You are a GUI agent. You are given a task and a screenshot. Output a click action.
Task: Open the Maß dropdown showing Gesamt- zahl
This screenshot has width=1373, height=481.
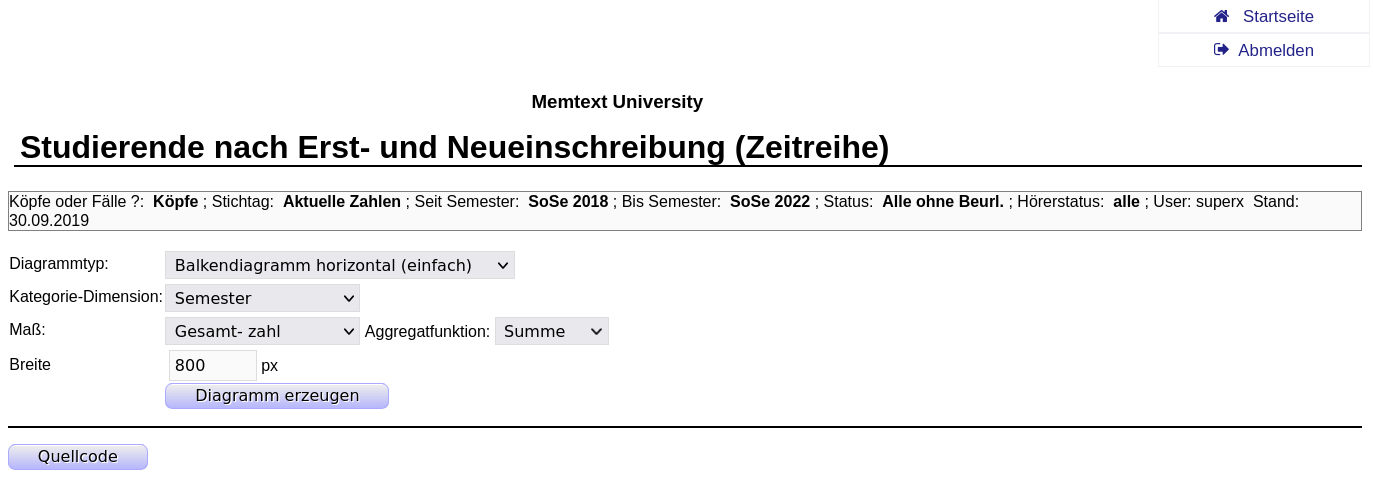coord(262,331)
